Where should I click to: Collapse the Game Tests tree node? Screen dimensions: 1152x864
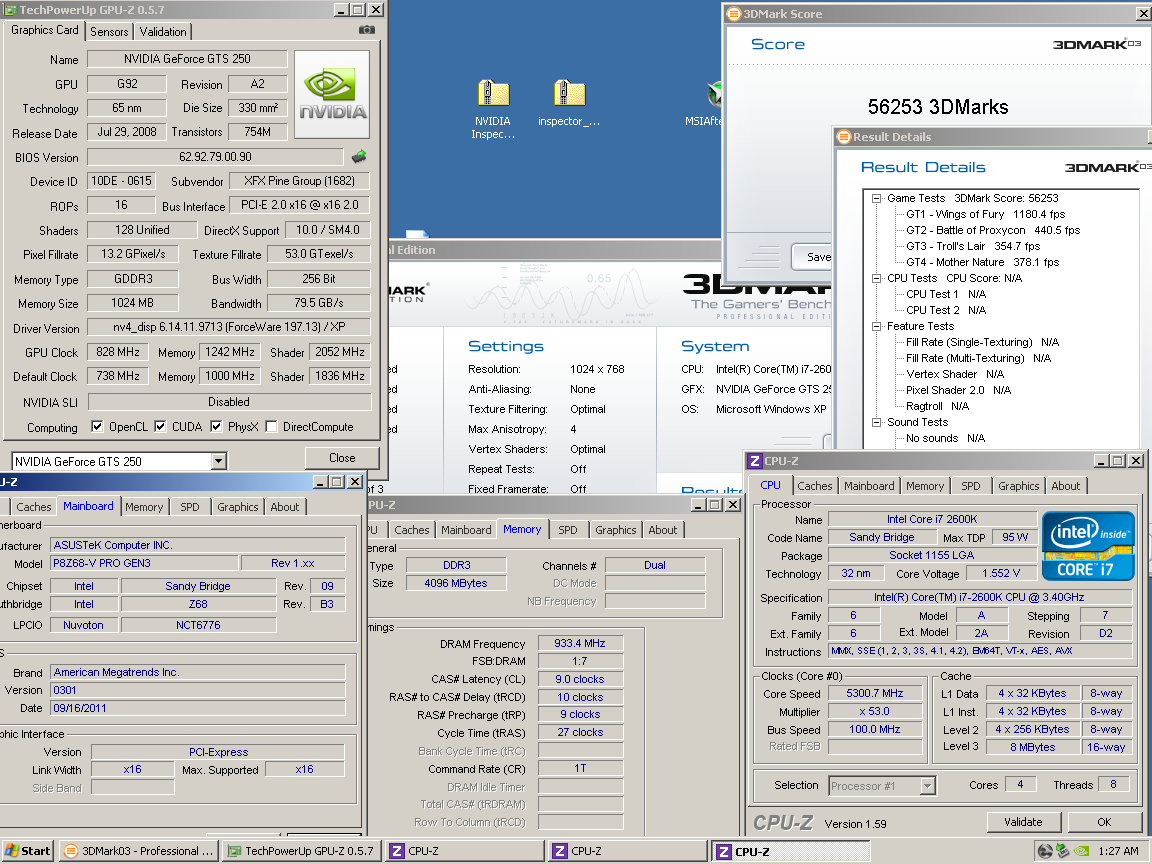click(876, 198)
